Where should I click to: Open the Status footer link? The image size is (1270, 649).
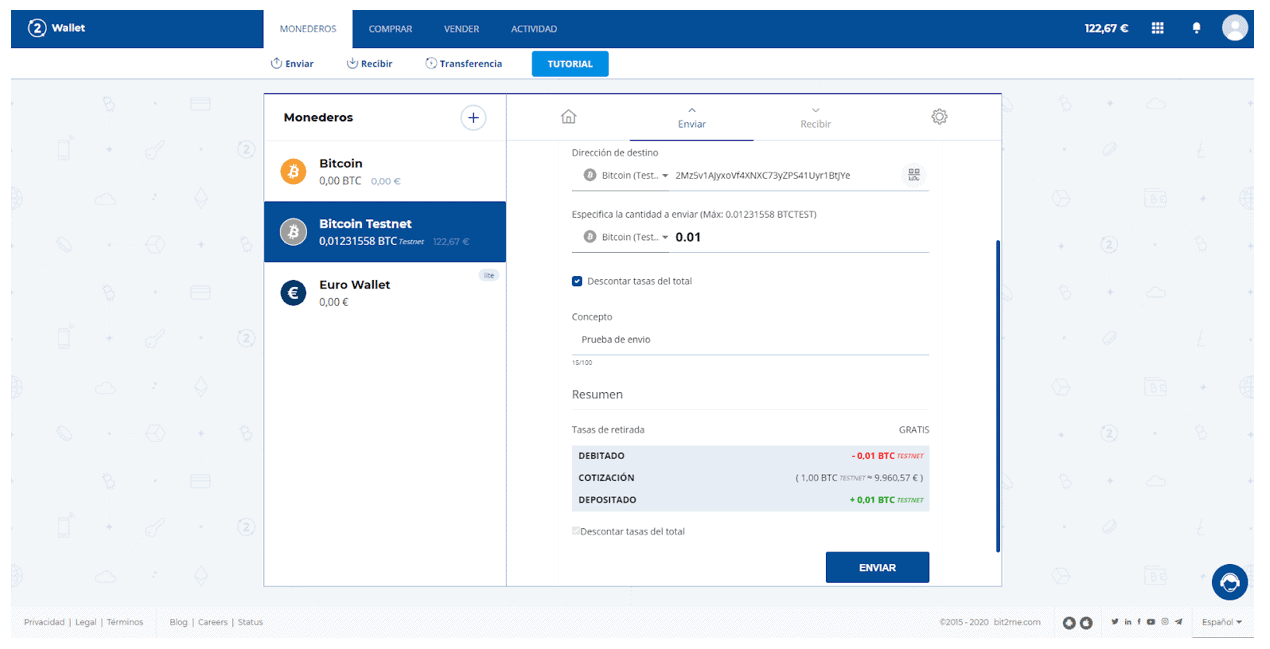click(x=250, y=622)
